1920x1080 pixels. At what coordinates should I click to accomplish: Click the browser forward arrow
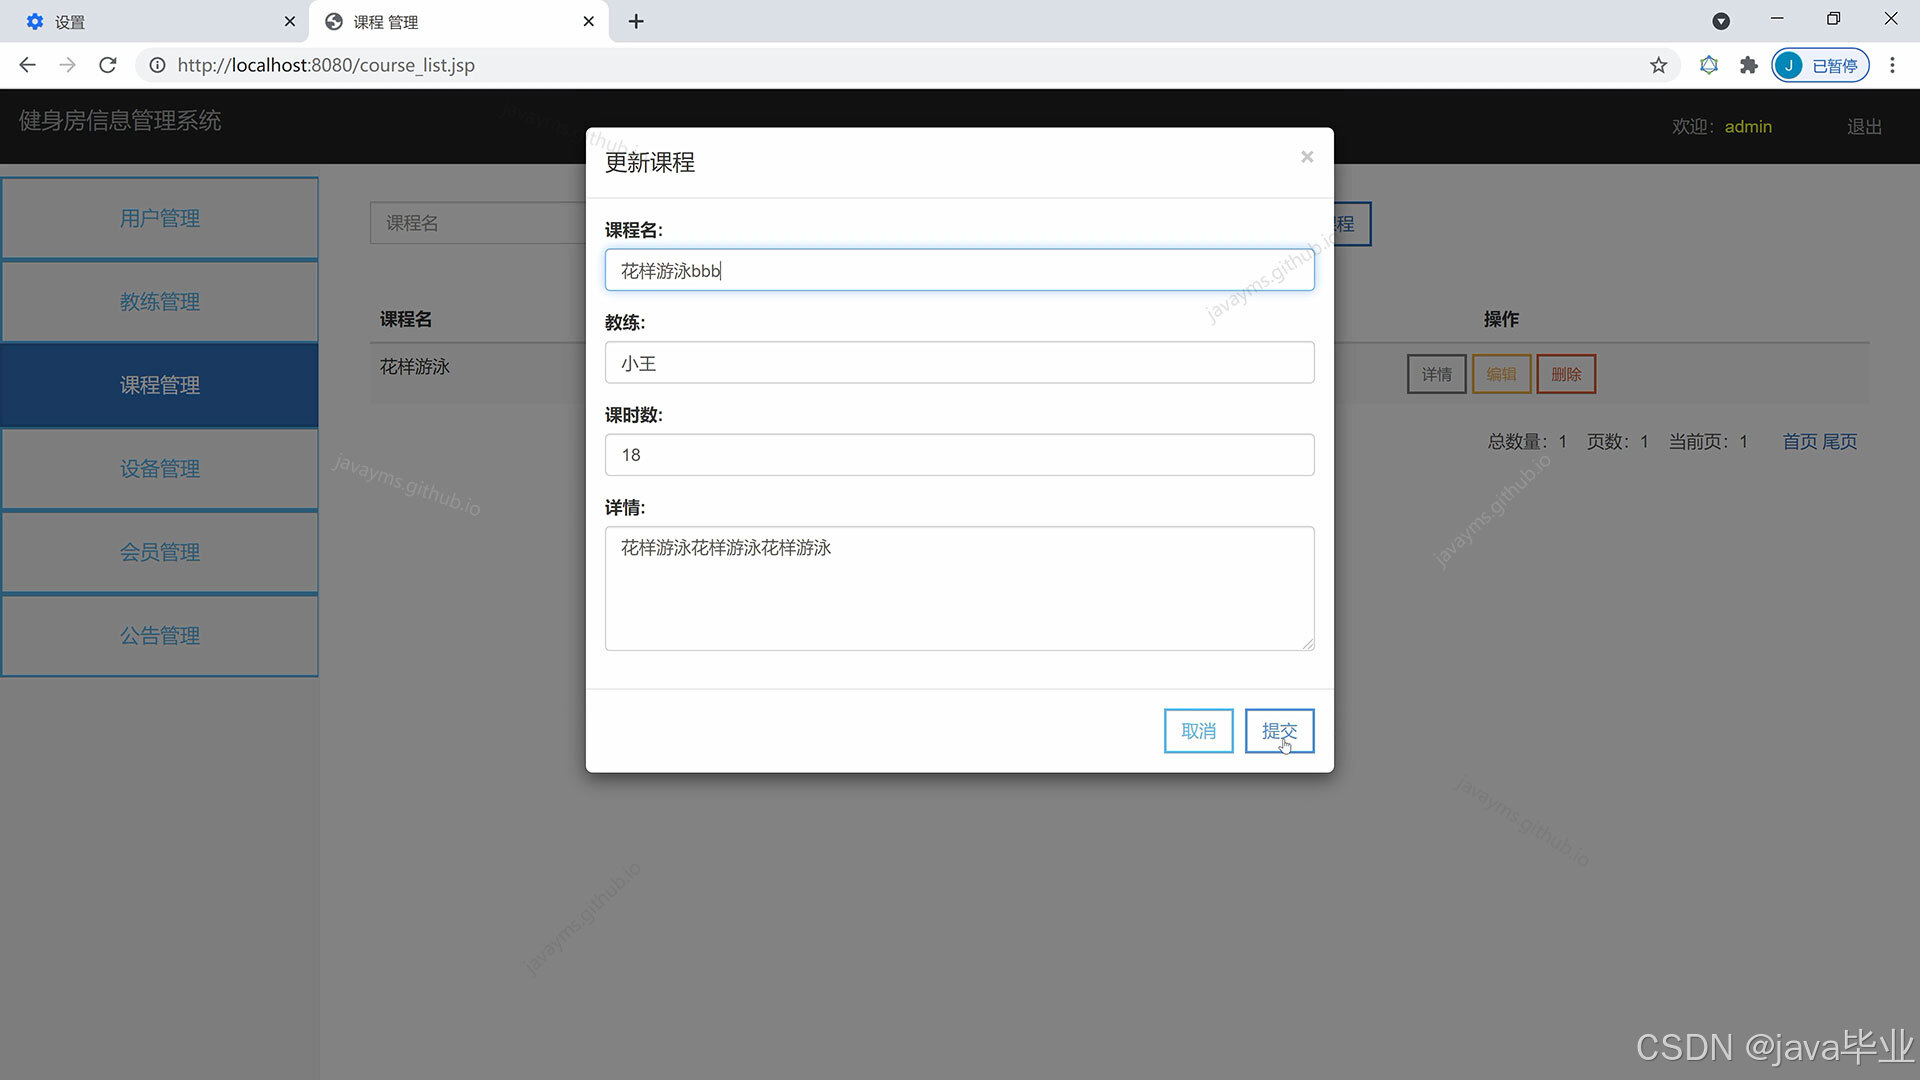click(67, 65)
